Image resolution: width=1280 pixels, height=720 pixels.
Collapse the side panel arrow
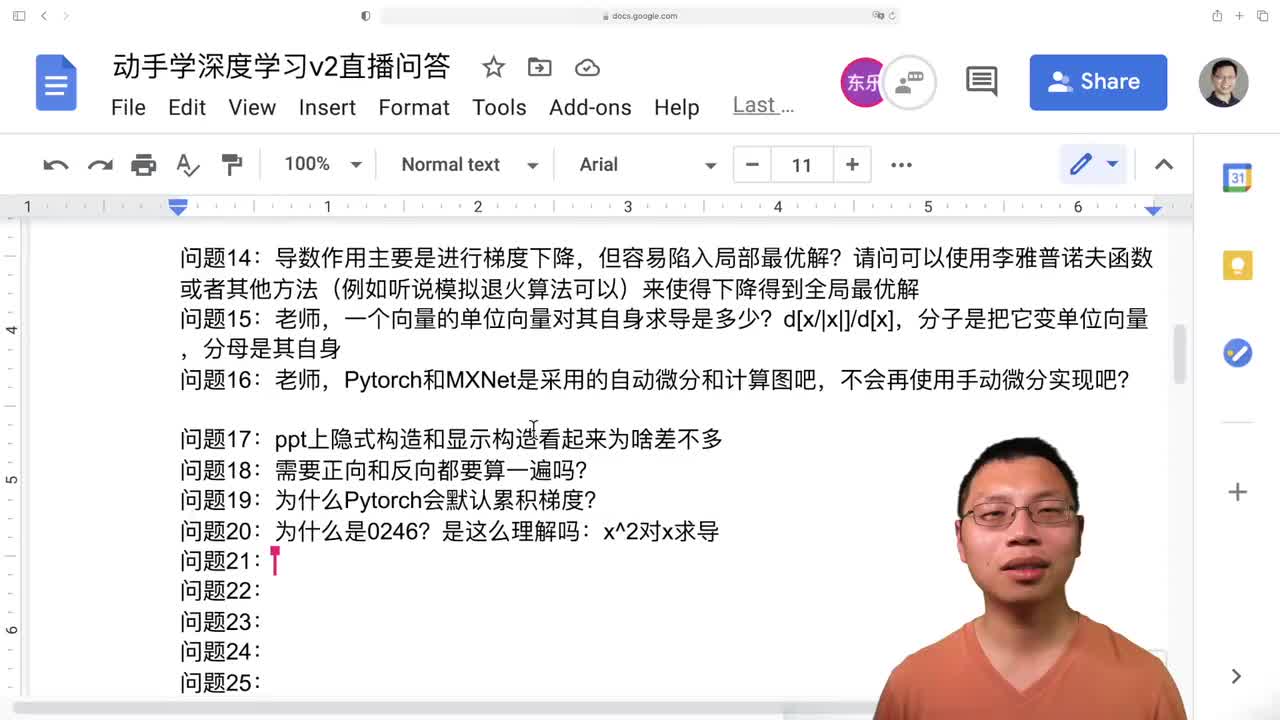pyautogui.click(x=1236, y=676)
